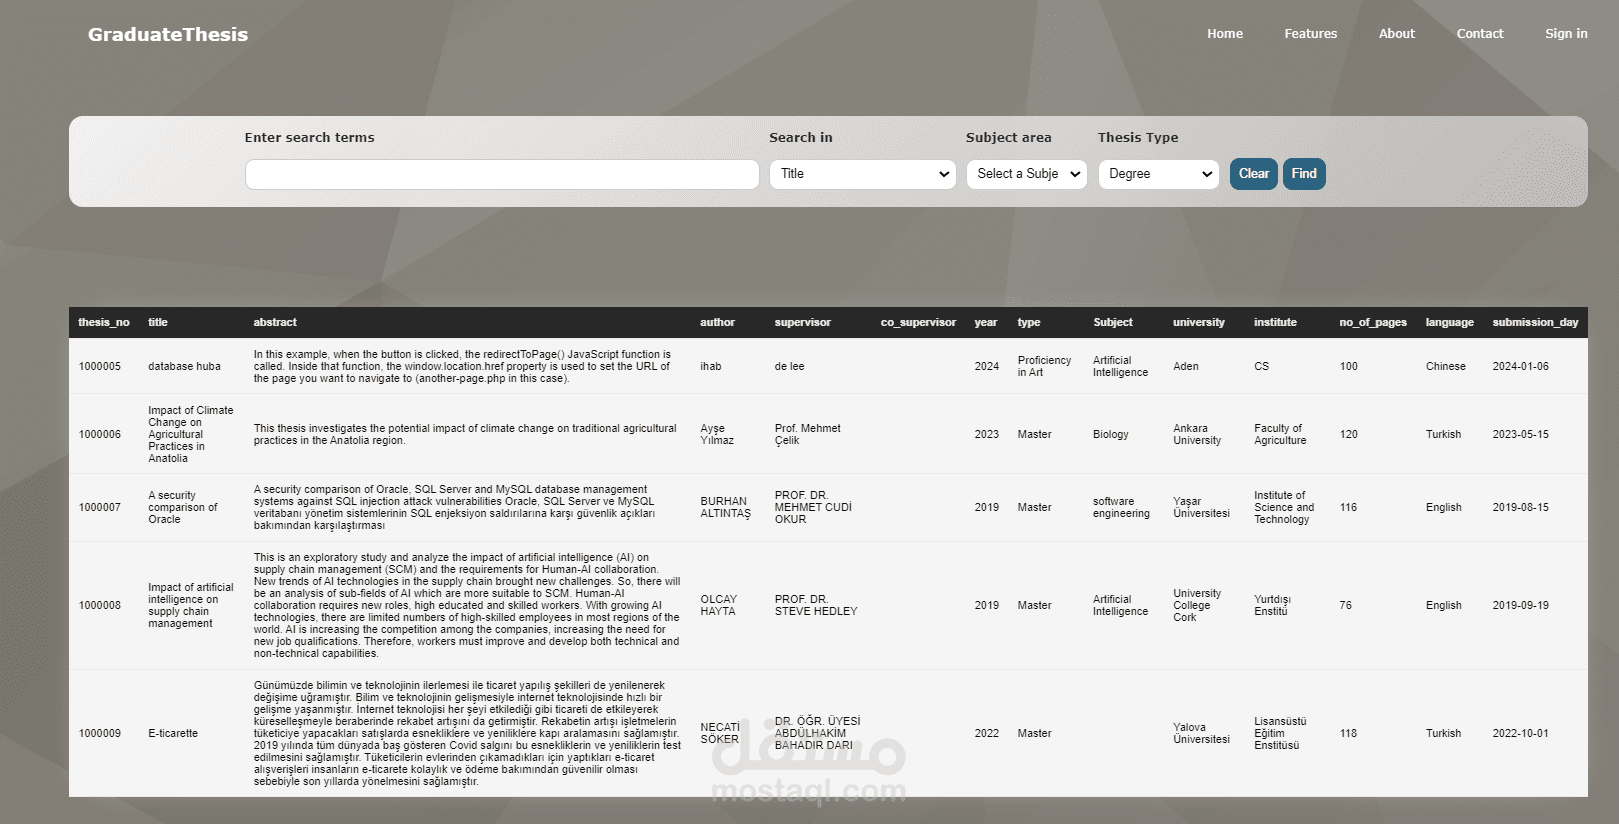
Task: Open the Thesis Type Degree dropdown
Action: pyautogui.click(x=1159, y=174)
